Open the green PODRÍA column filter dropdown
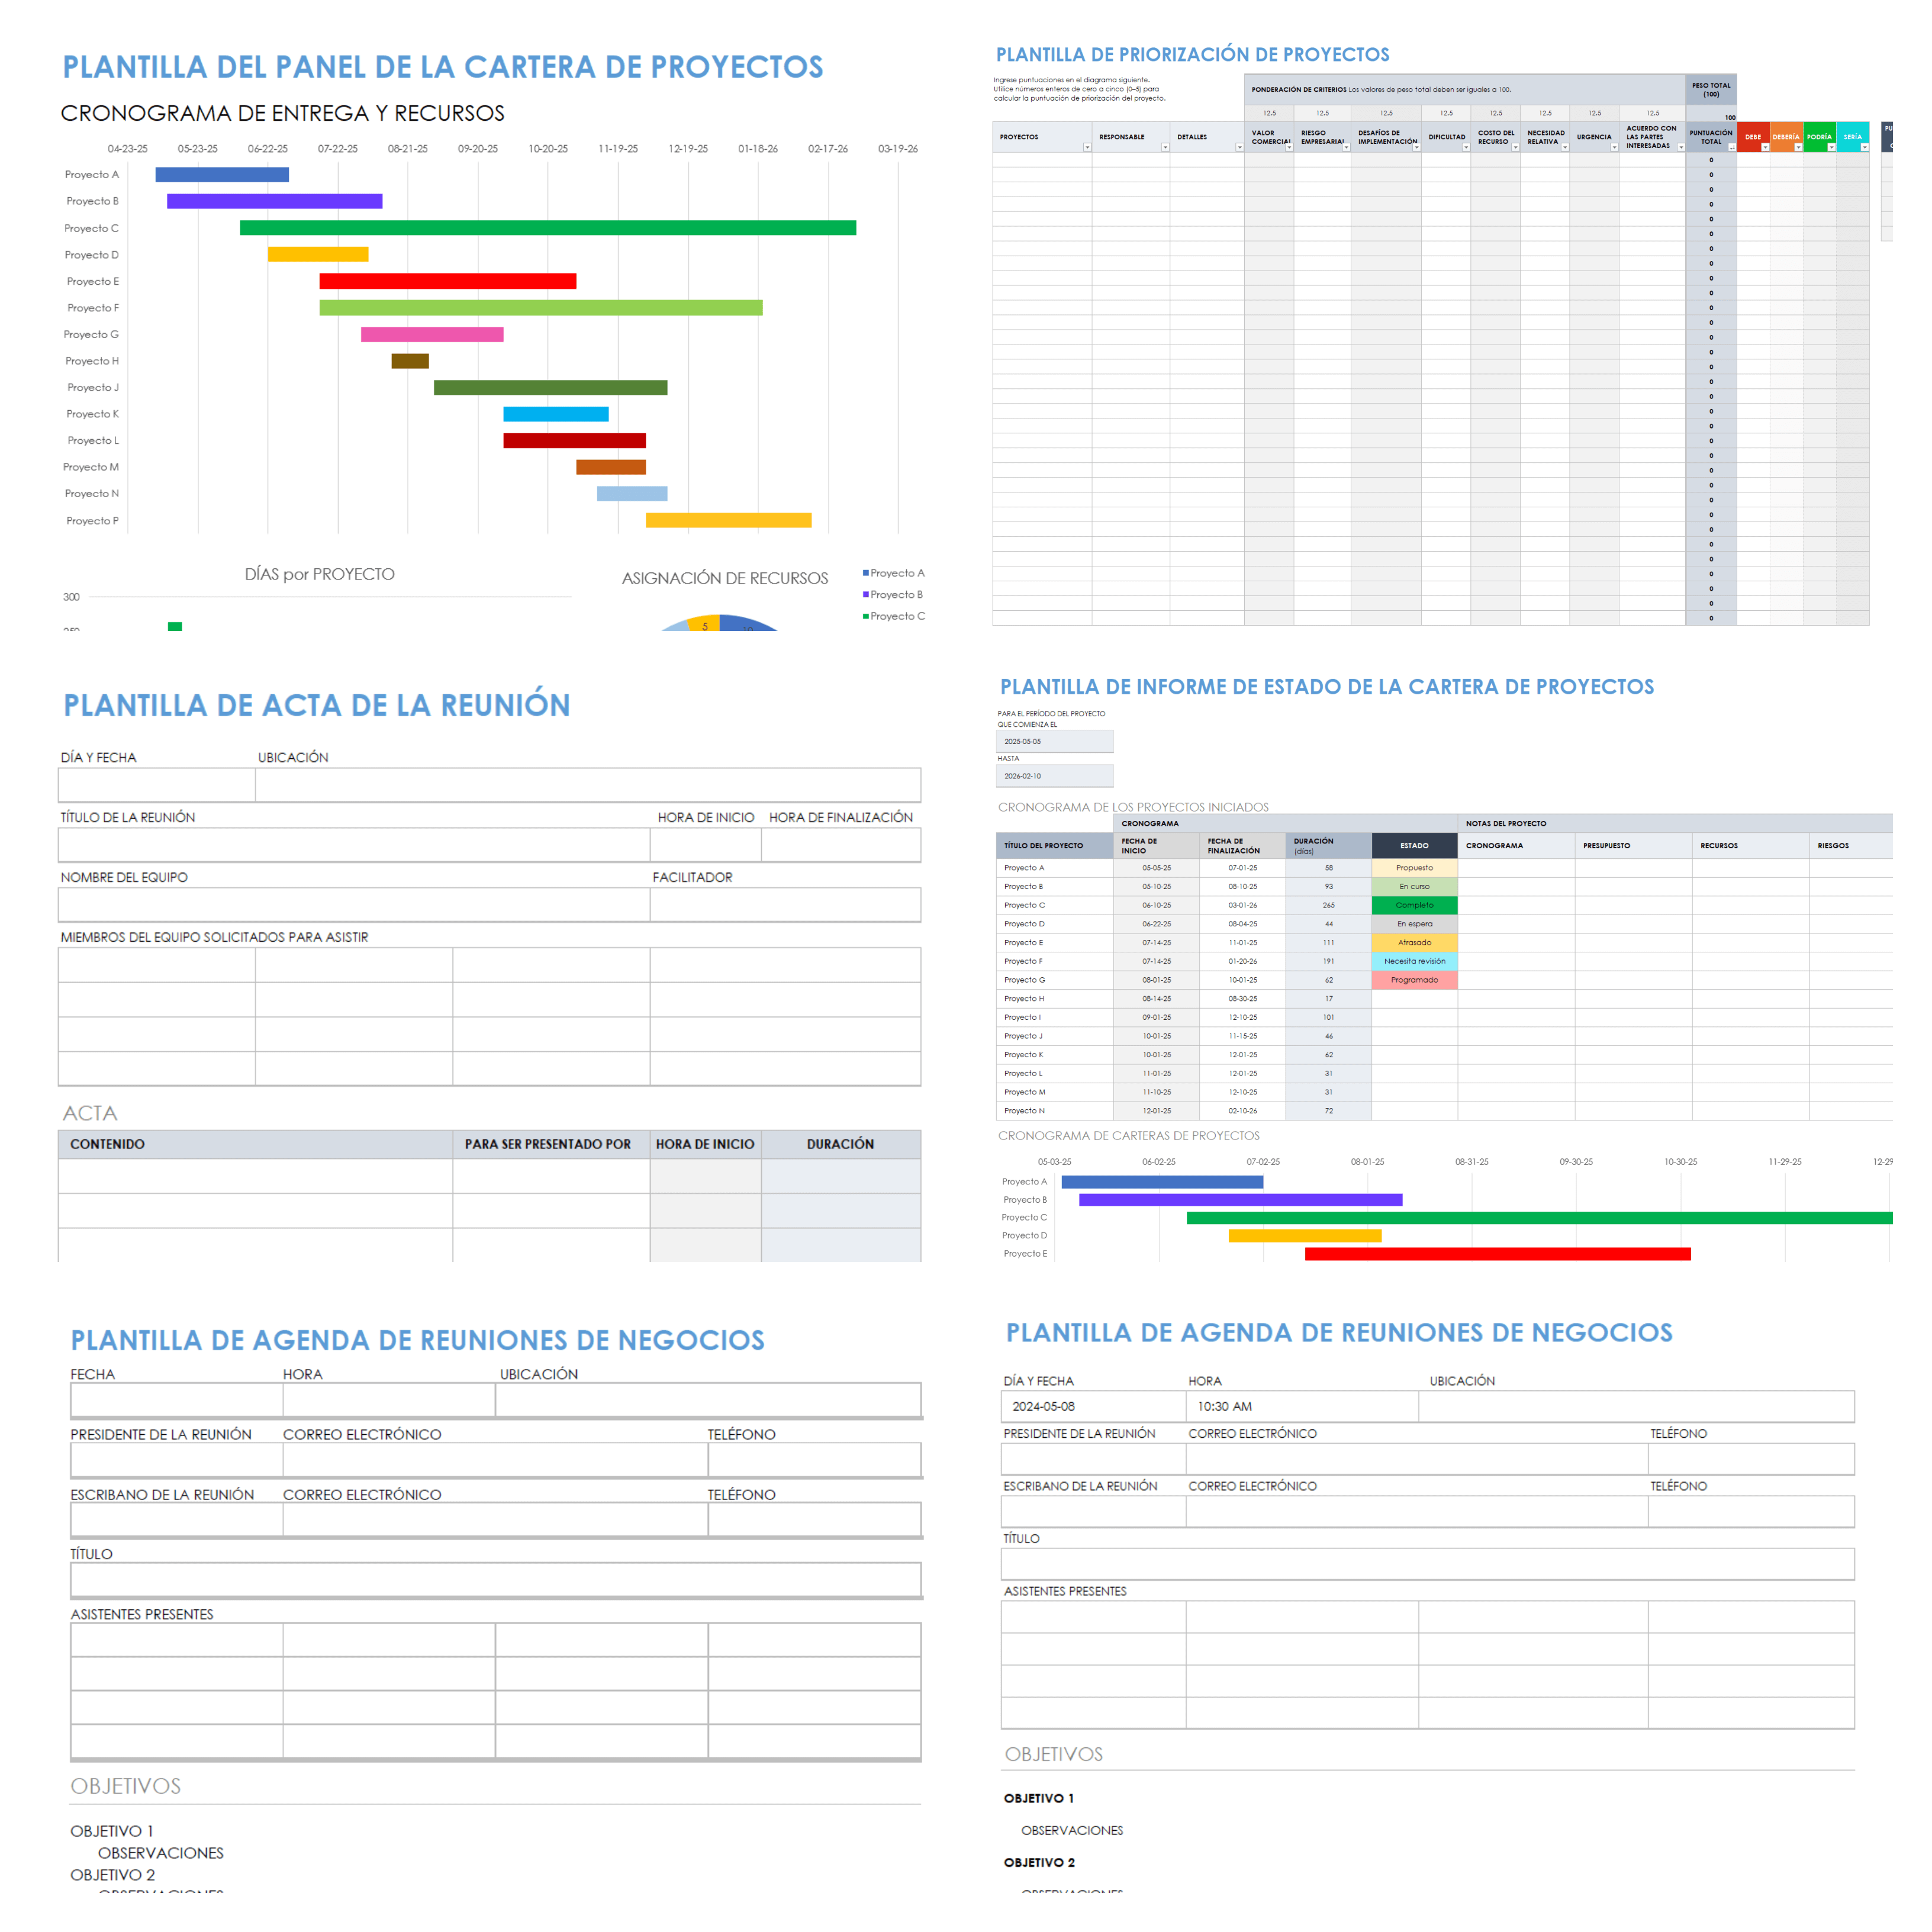1932x1932 pixels. (1831, 148)
